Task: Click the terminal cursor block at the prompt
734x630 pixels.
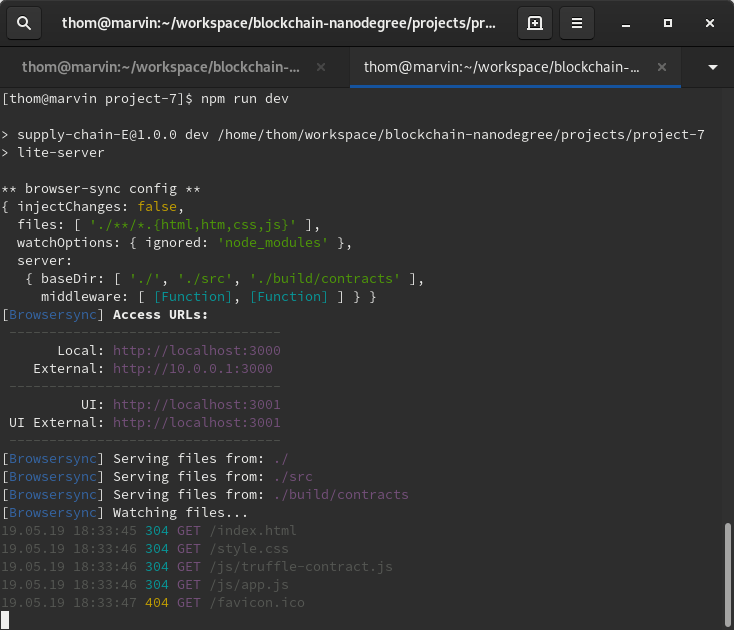Action: (5, 620)
